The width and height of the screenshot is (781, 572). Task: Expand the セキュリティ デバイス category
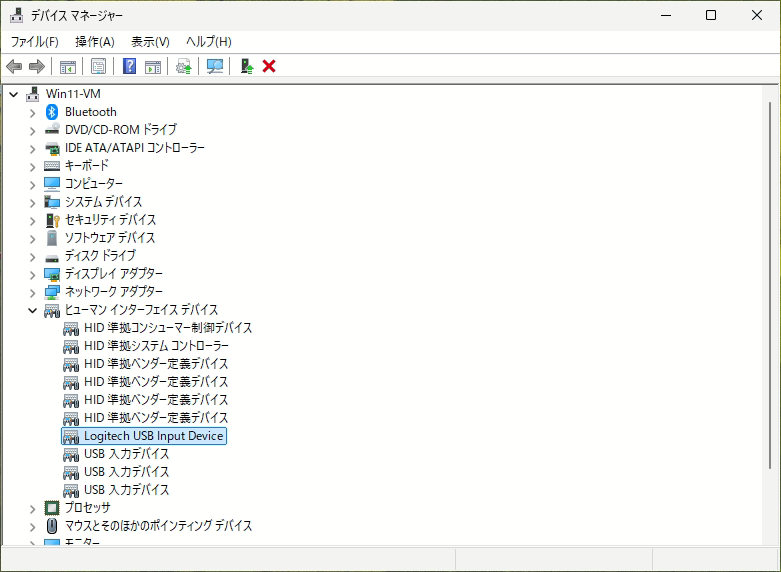[33, 221]
